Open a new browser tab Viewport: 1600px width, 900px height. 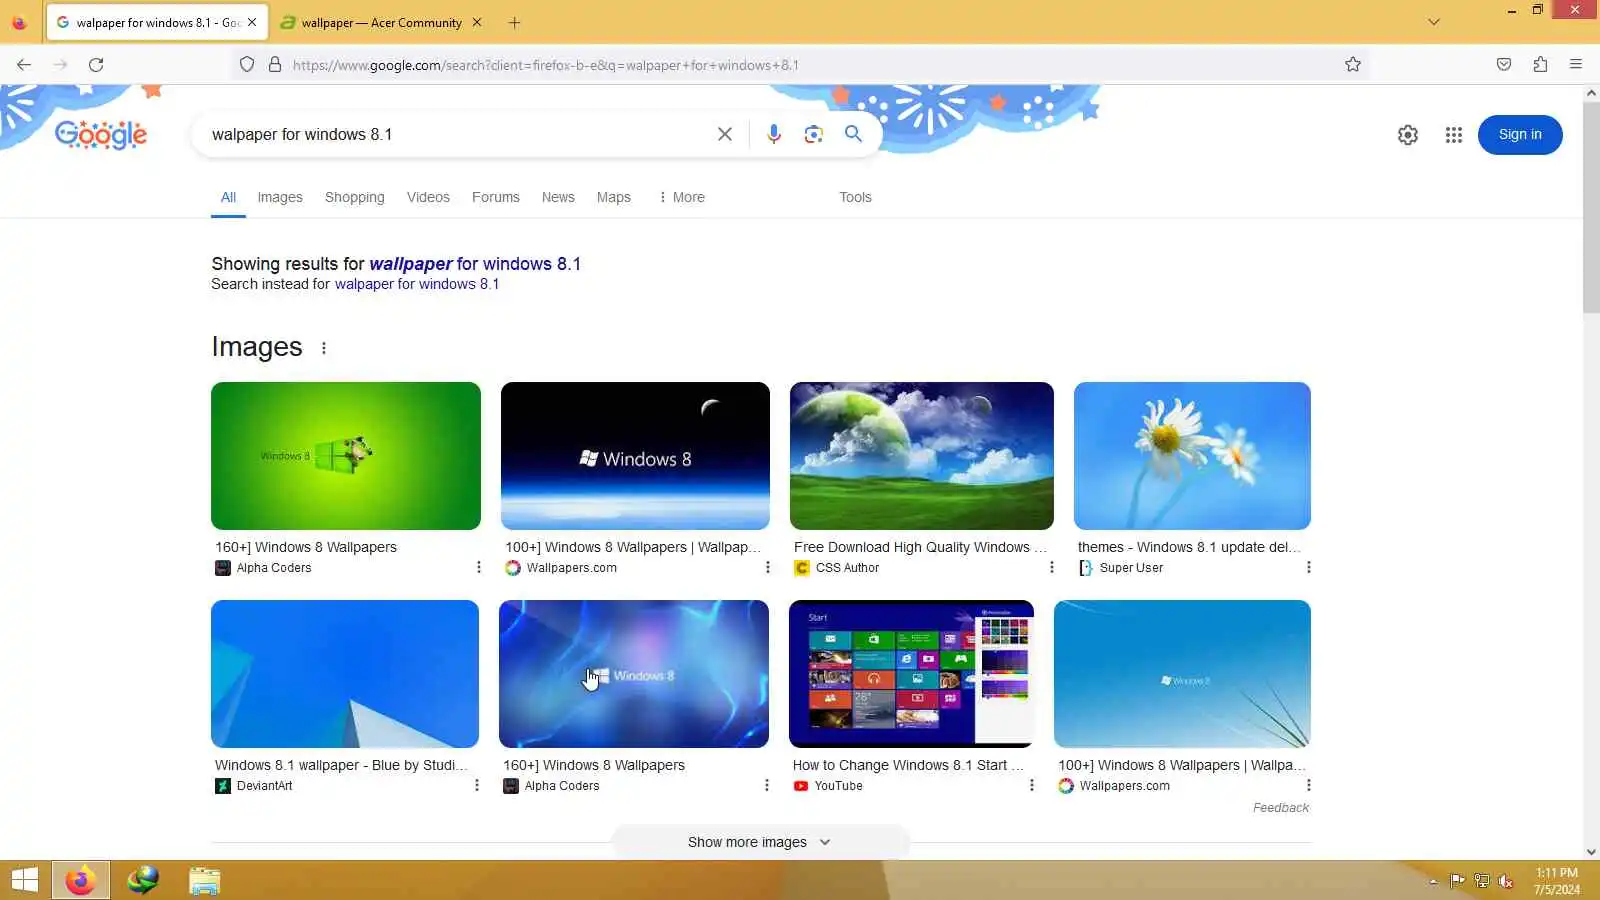(x=514, y=22)
